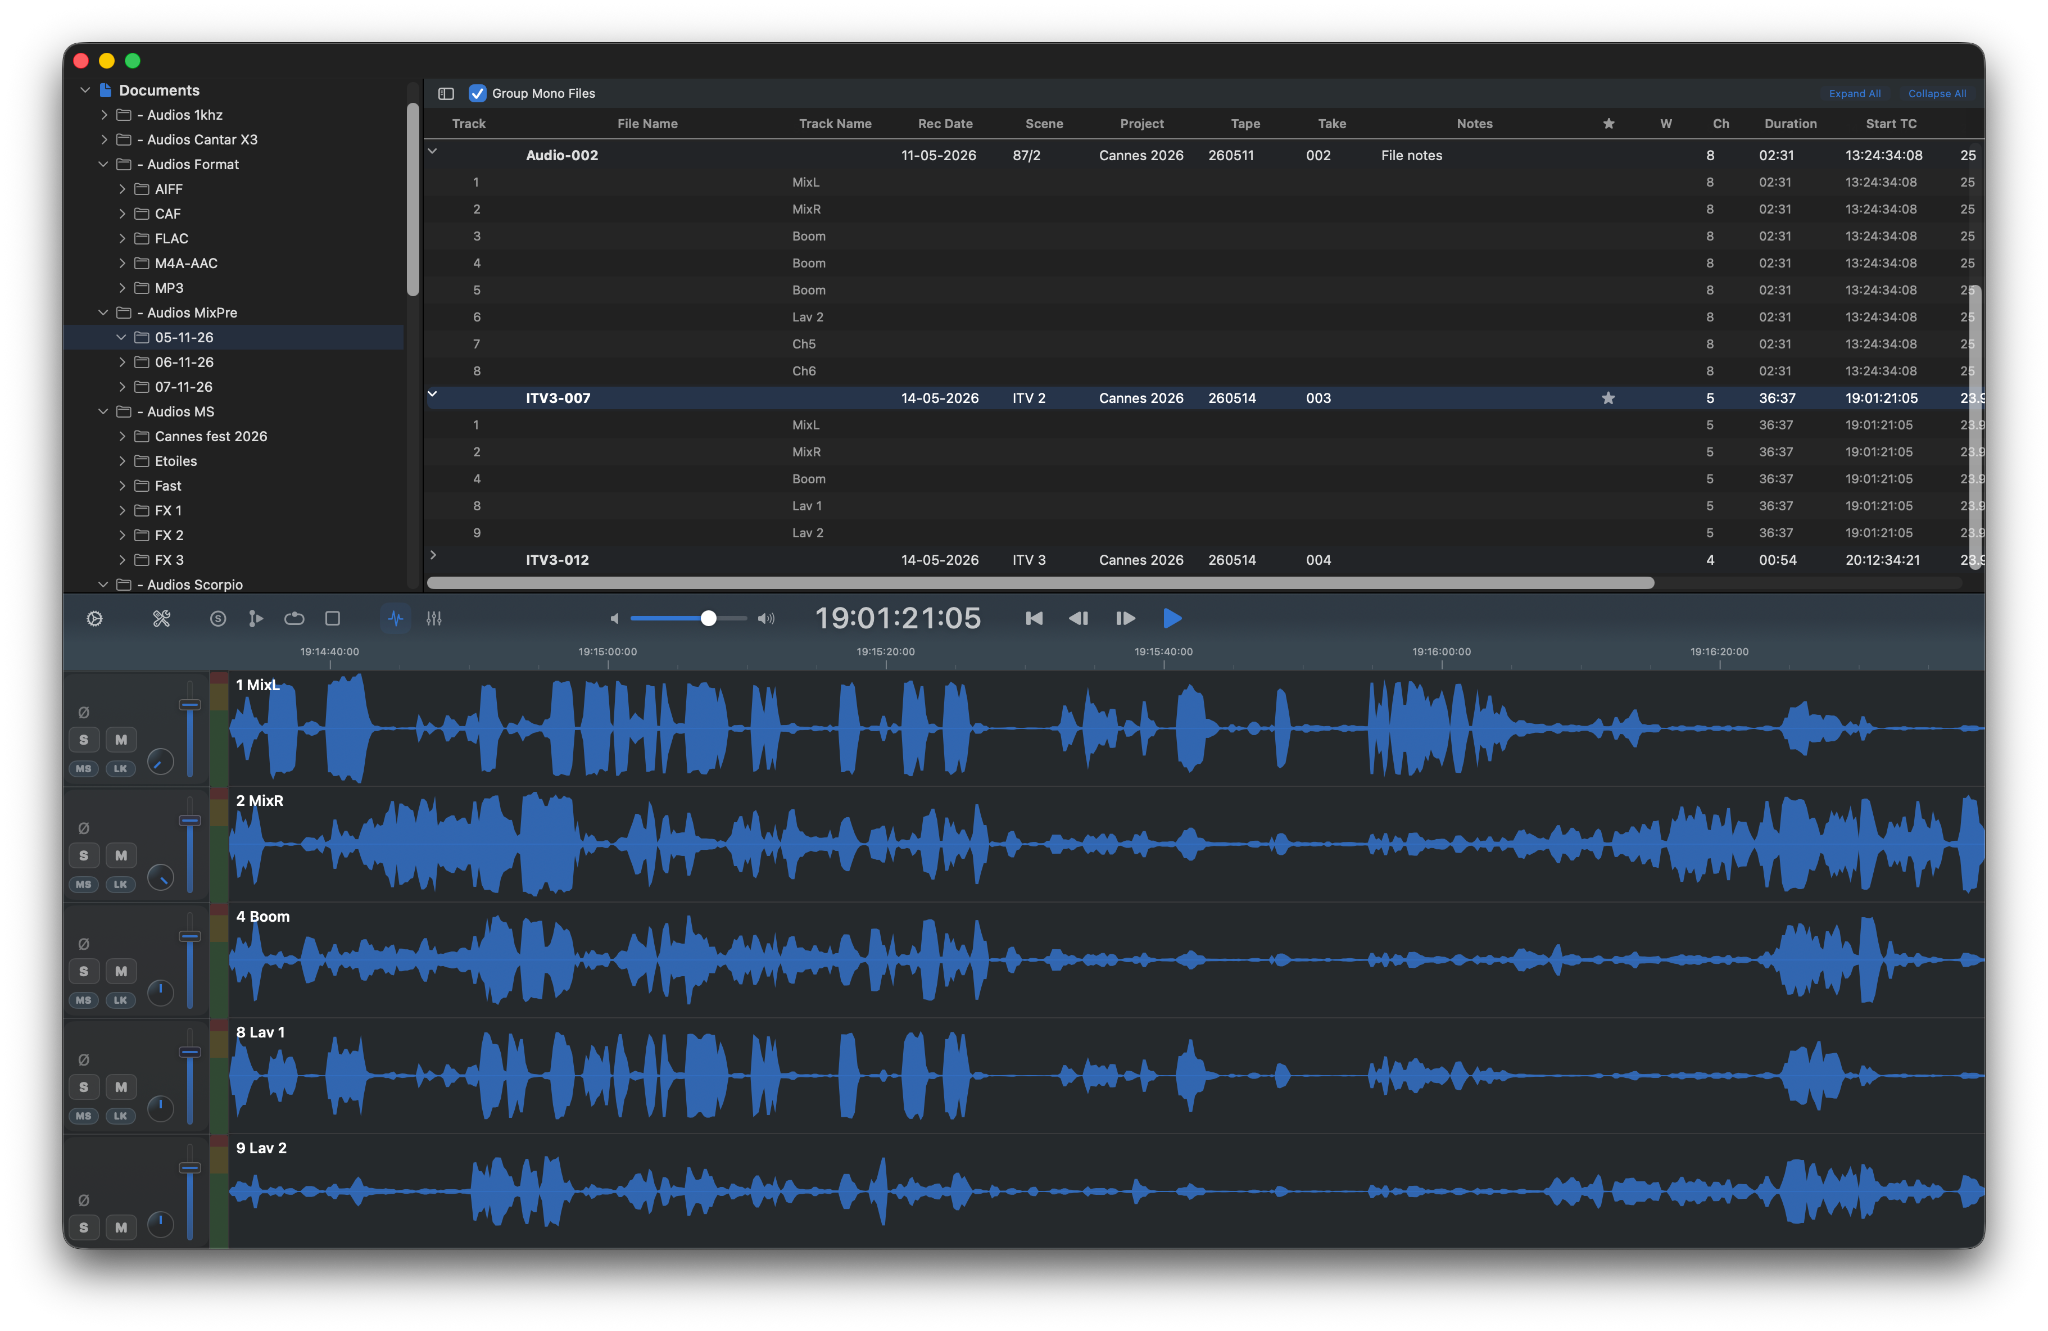Jump to start with the skip-back button

[x=1034, y=619]
